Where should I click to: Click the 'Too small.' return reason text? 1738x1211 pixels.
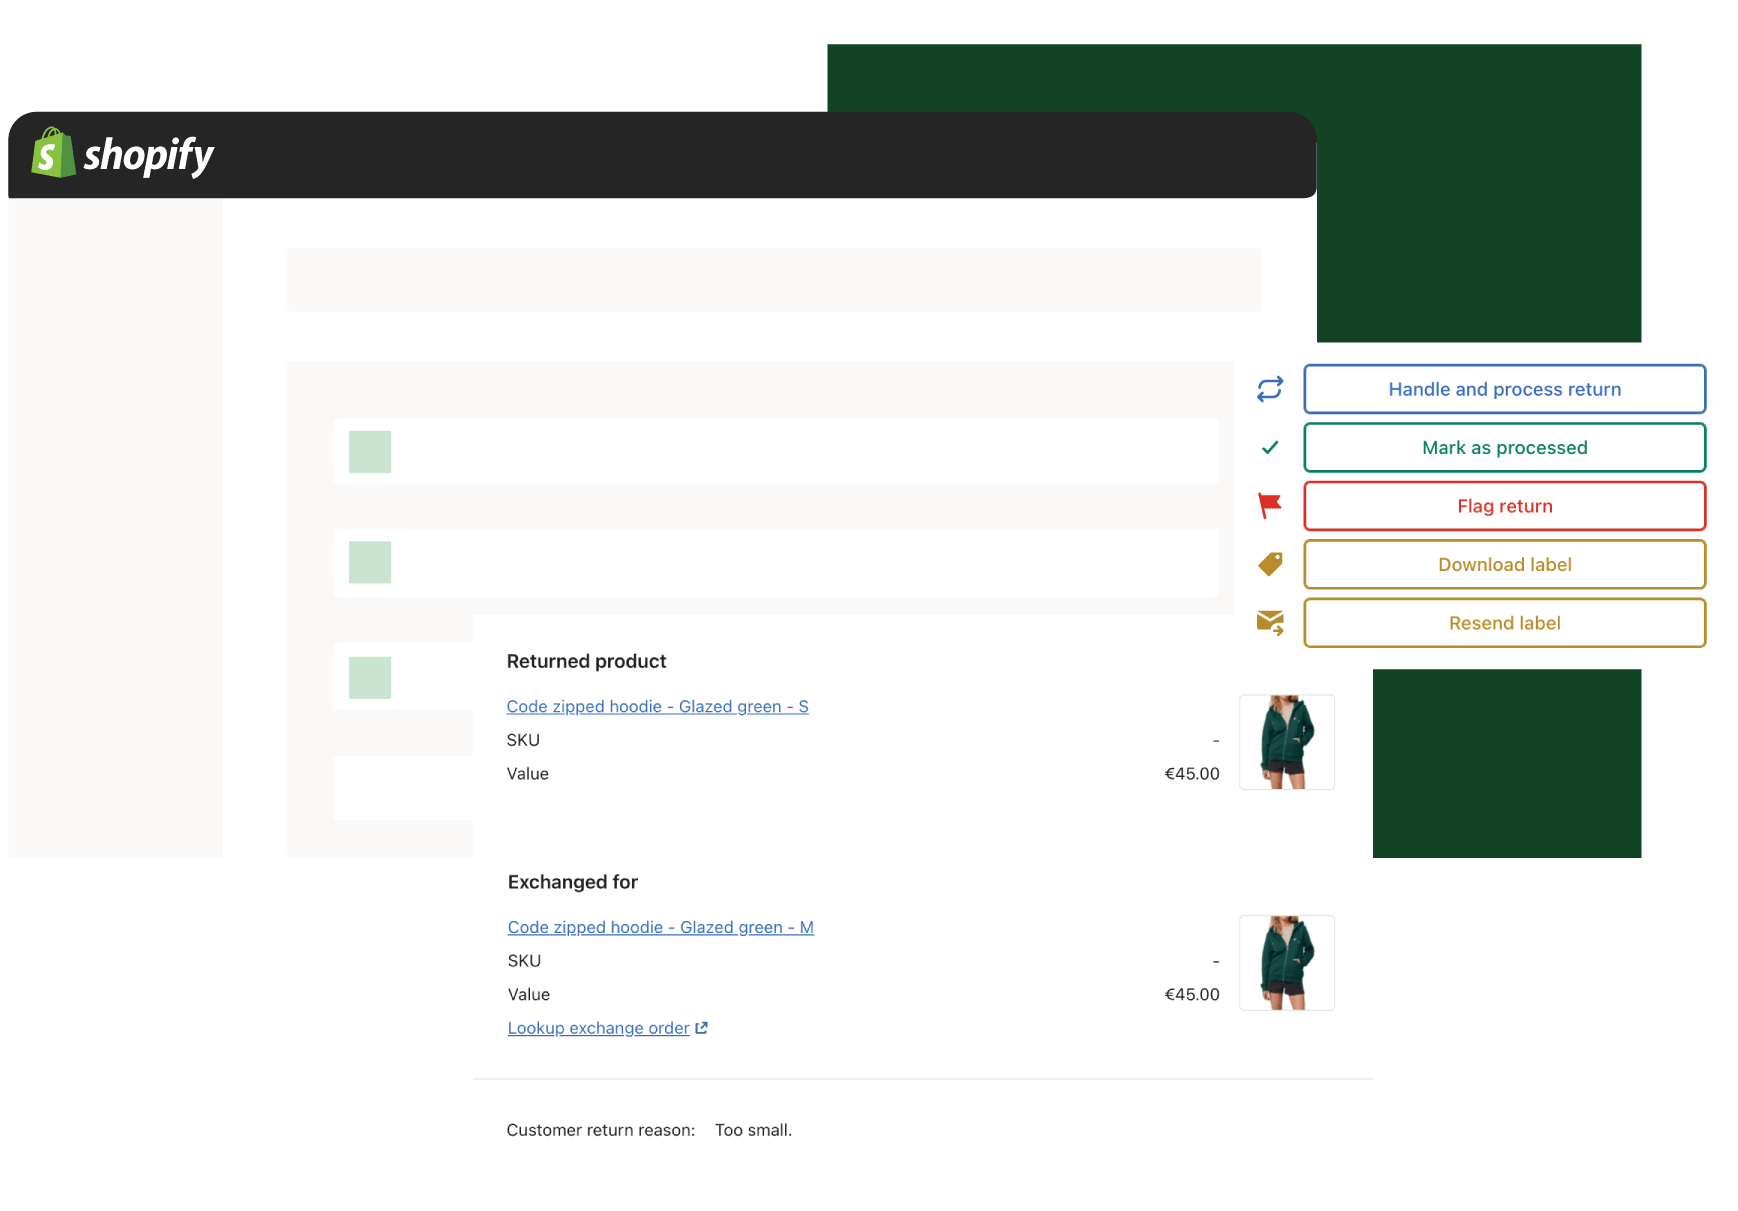point(753,1130)
